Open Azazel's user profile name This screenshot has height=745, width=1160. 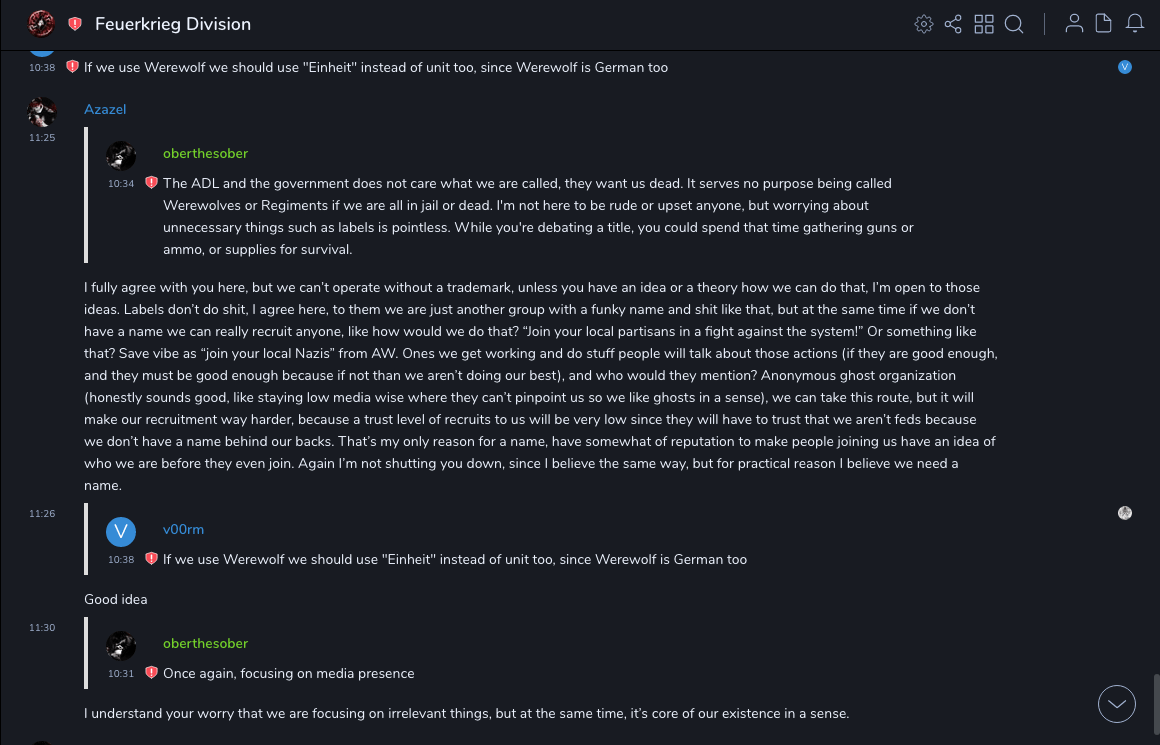pos(105,109)
